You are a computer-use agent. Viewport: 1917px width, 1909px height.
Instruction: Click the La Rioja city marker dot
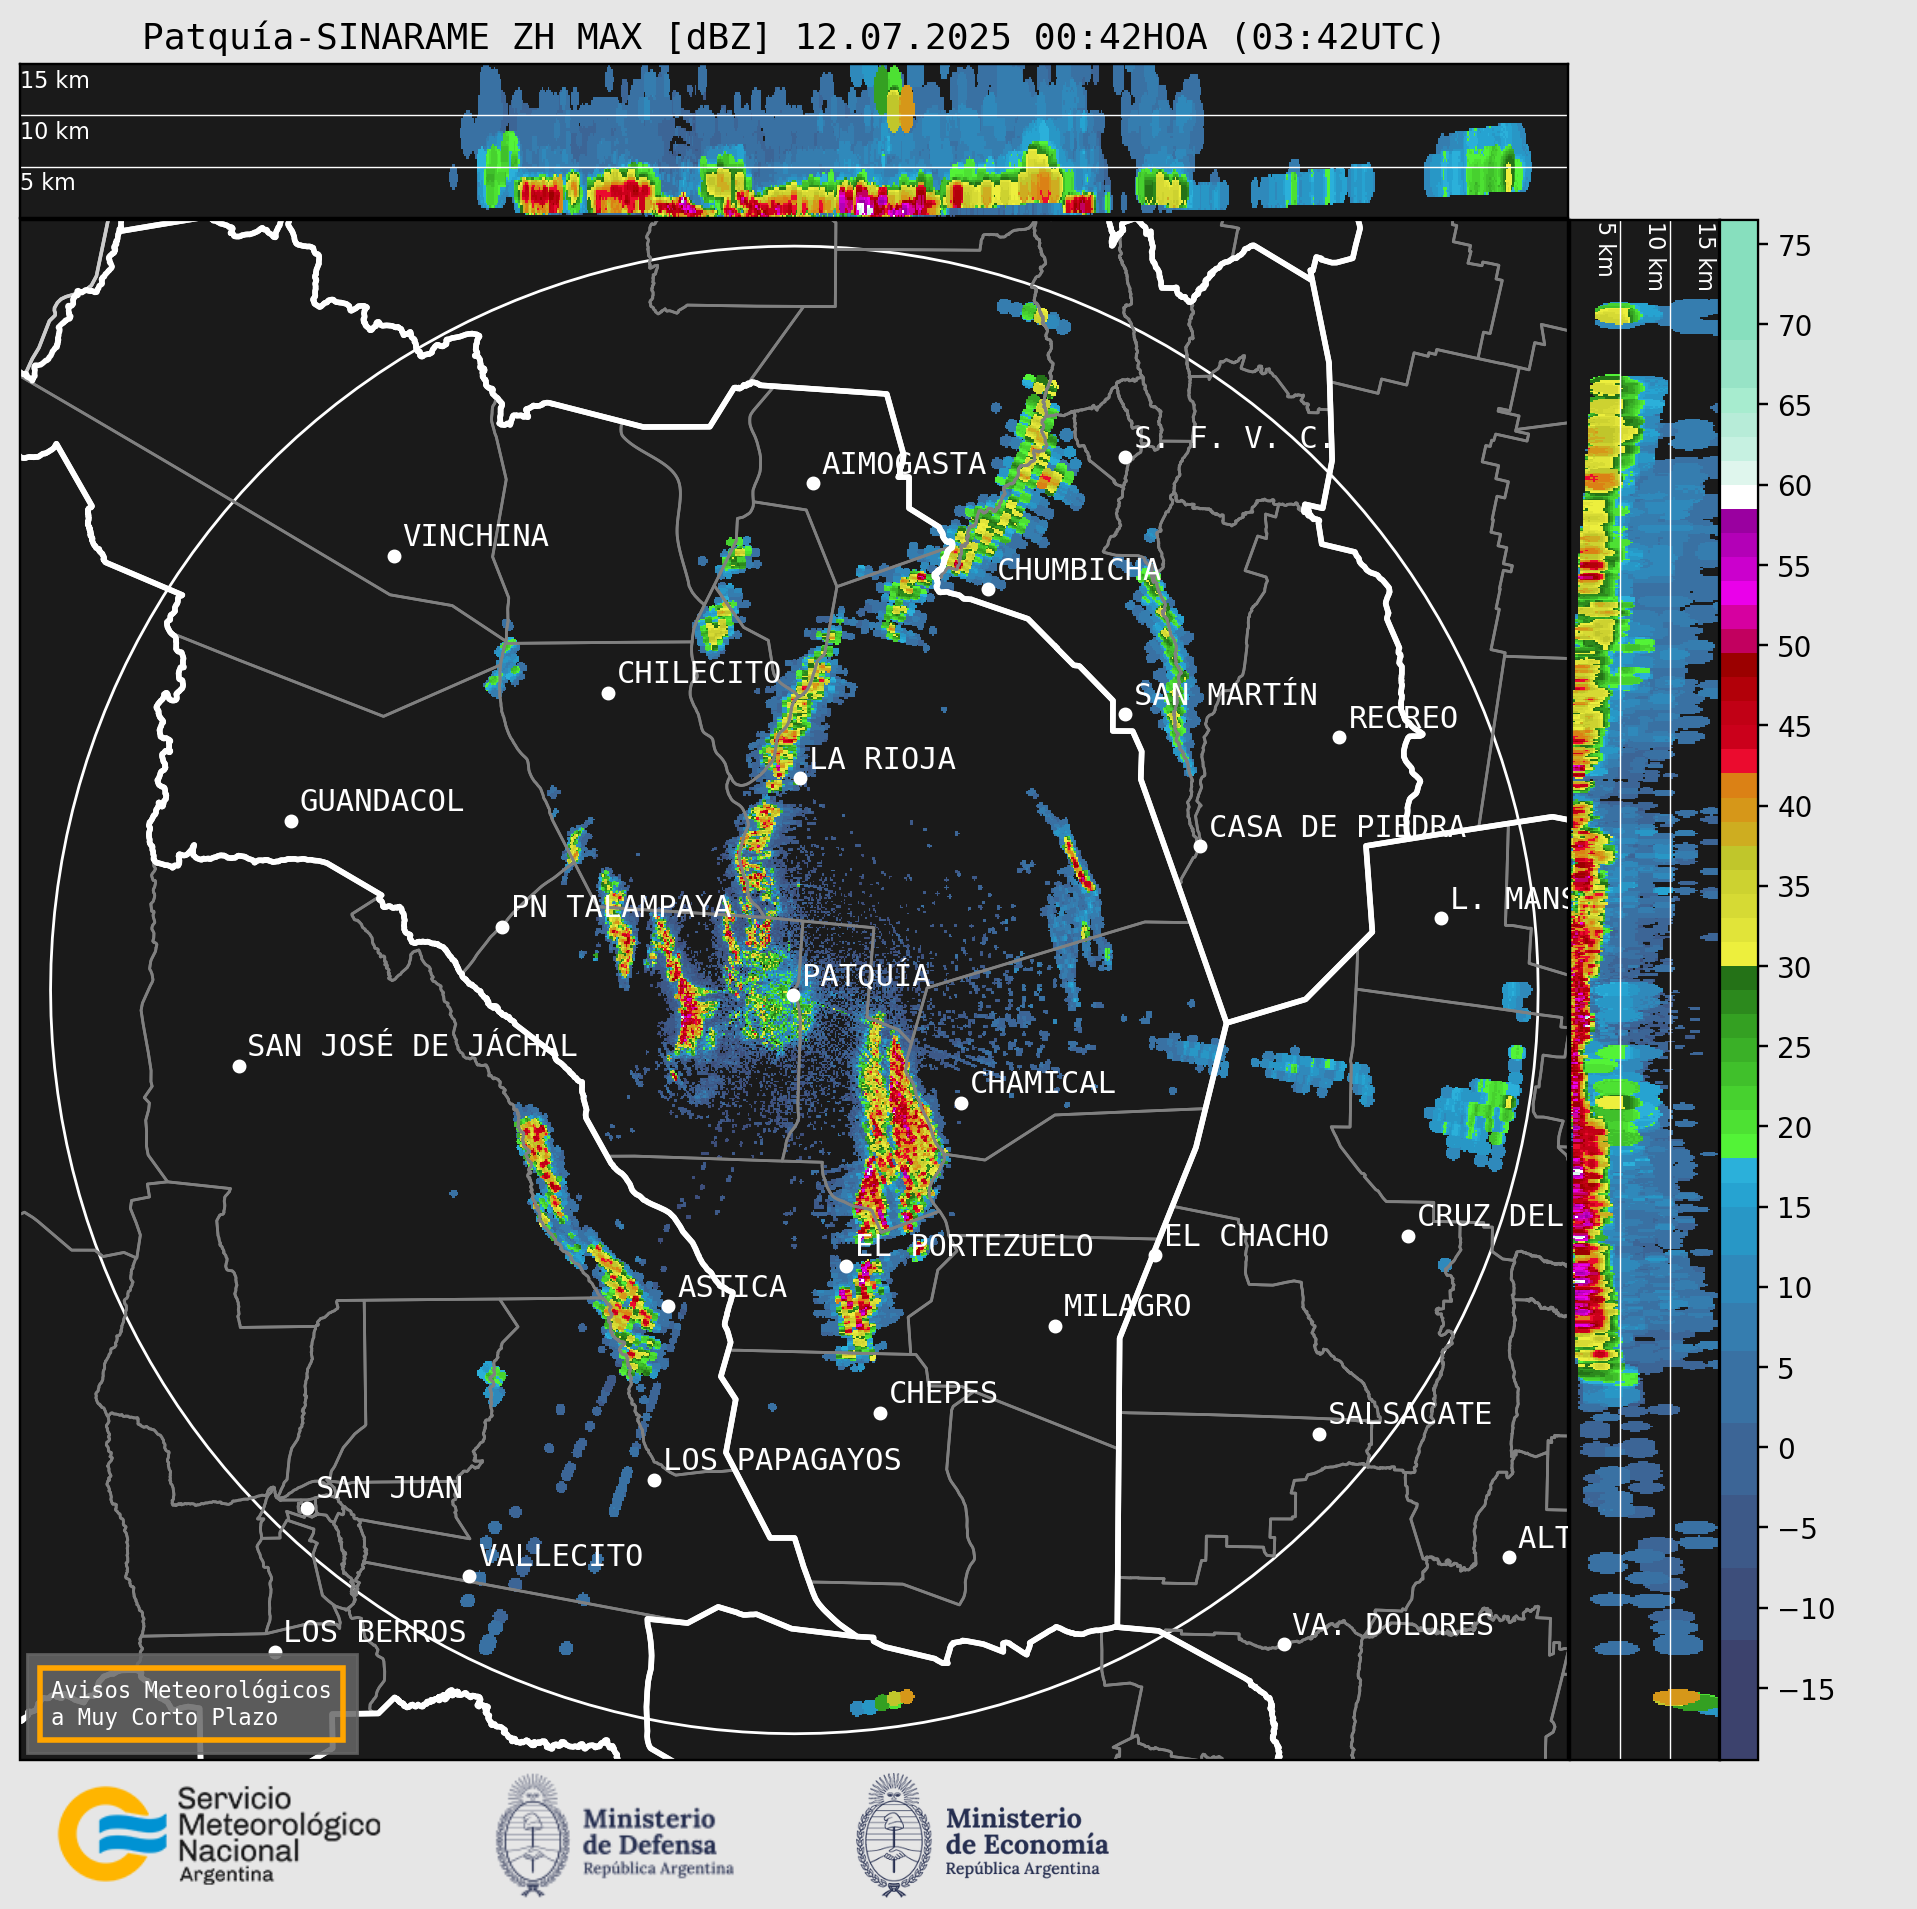click(x=800, y=778)
